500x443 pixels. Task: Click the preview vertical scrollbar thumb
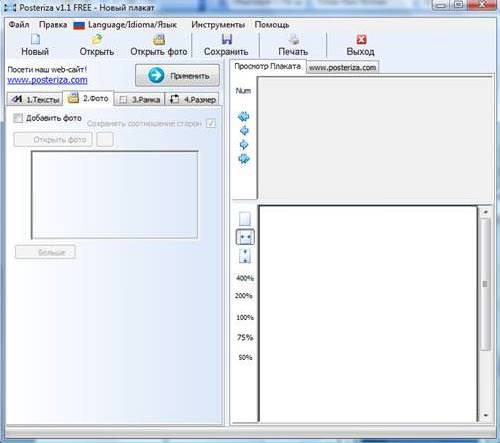485,284
